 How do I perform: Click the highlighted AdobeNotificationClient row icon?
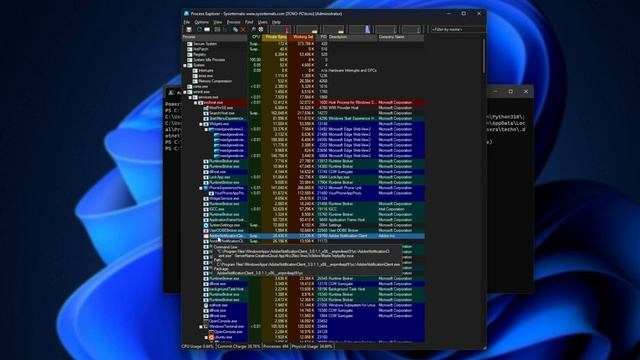click(x=206, y=236)
